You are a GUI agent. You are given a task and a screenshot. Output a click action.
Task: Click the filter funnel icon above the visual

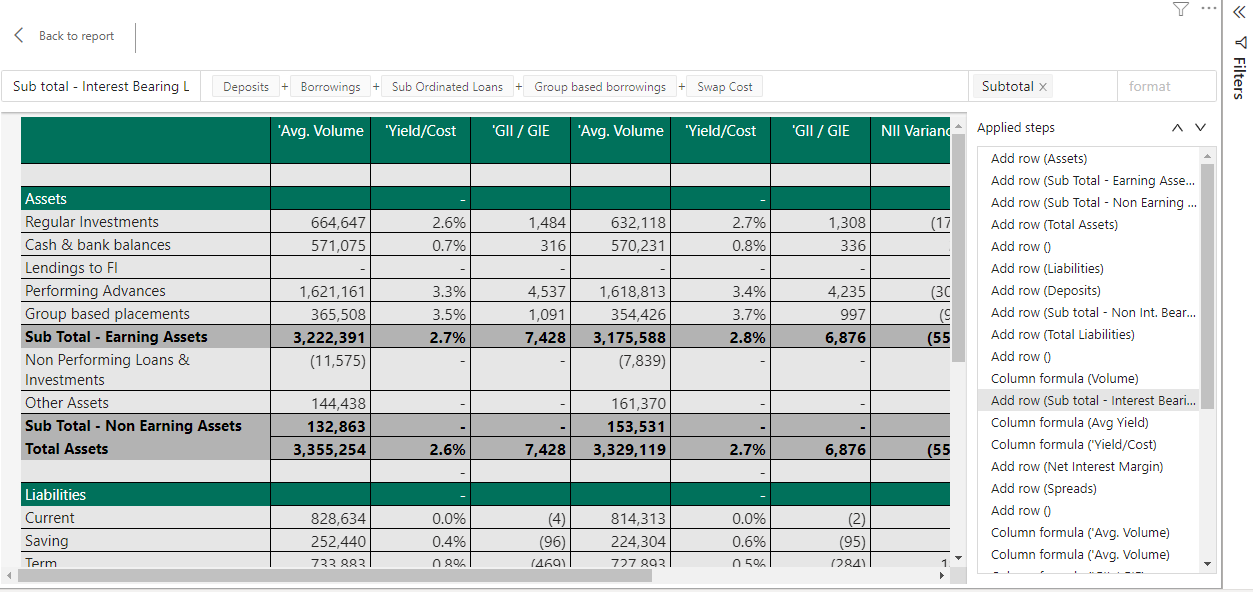1181,9
